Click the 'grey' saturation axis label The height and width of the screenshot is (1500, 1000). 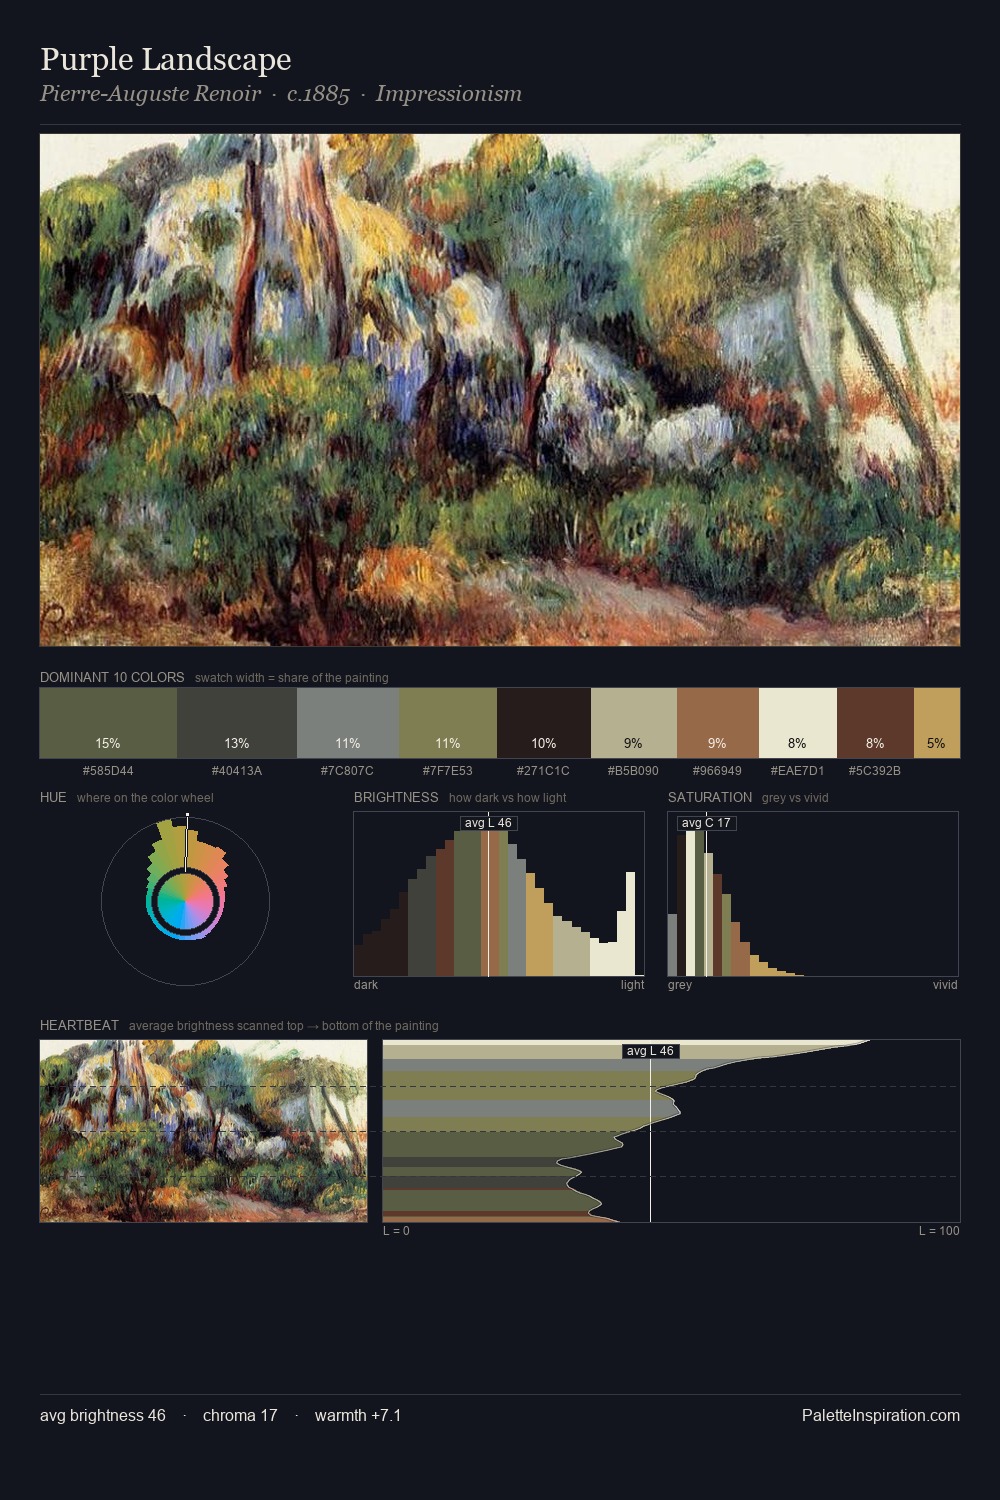coord(680,985)
